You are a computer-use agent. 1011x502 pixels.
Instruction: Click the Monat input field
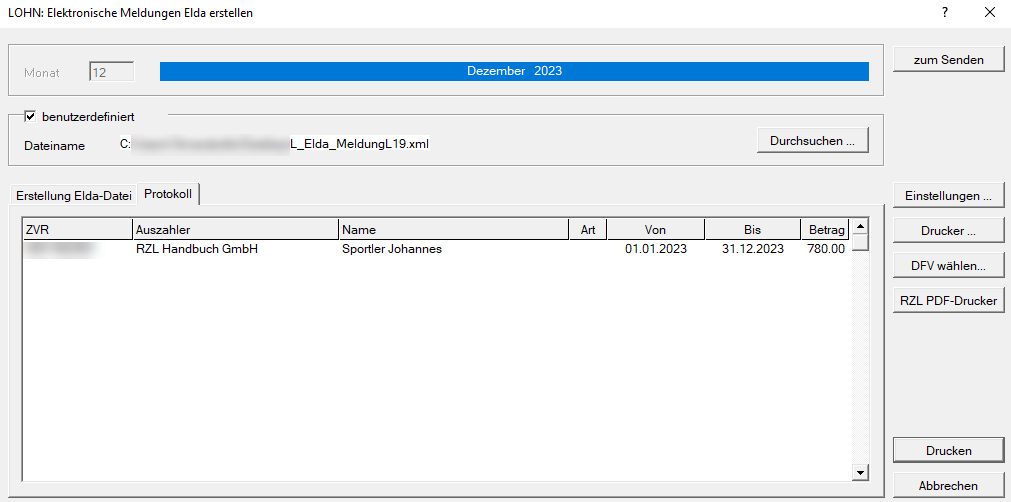tap(111, 72)
